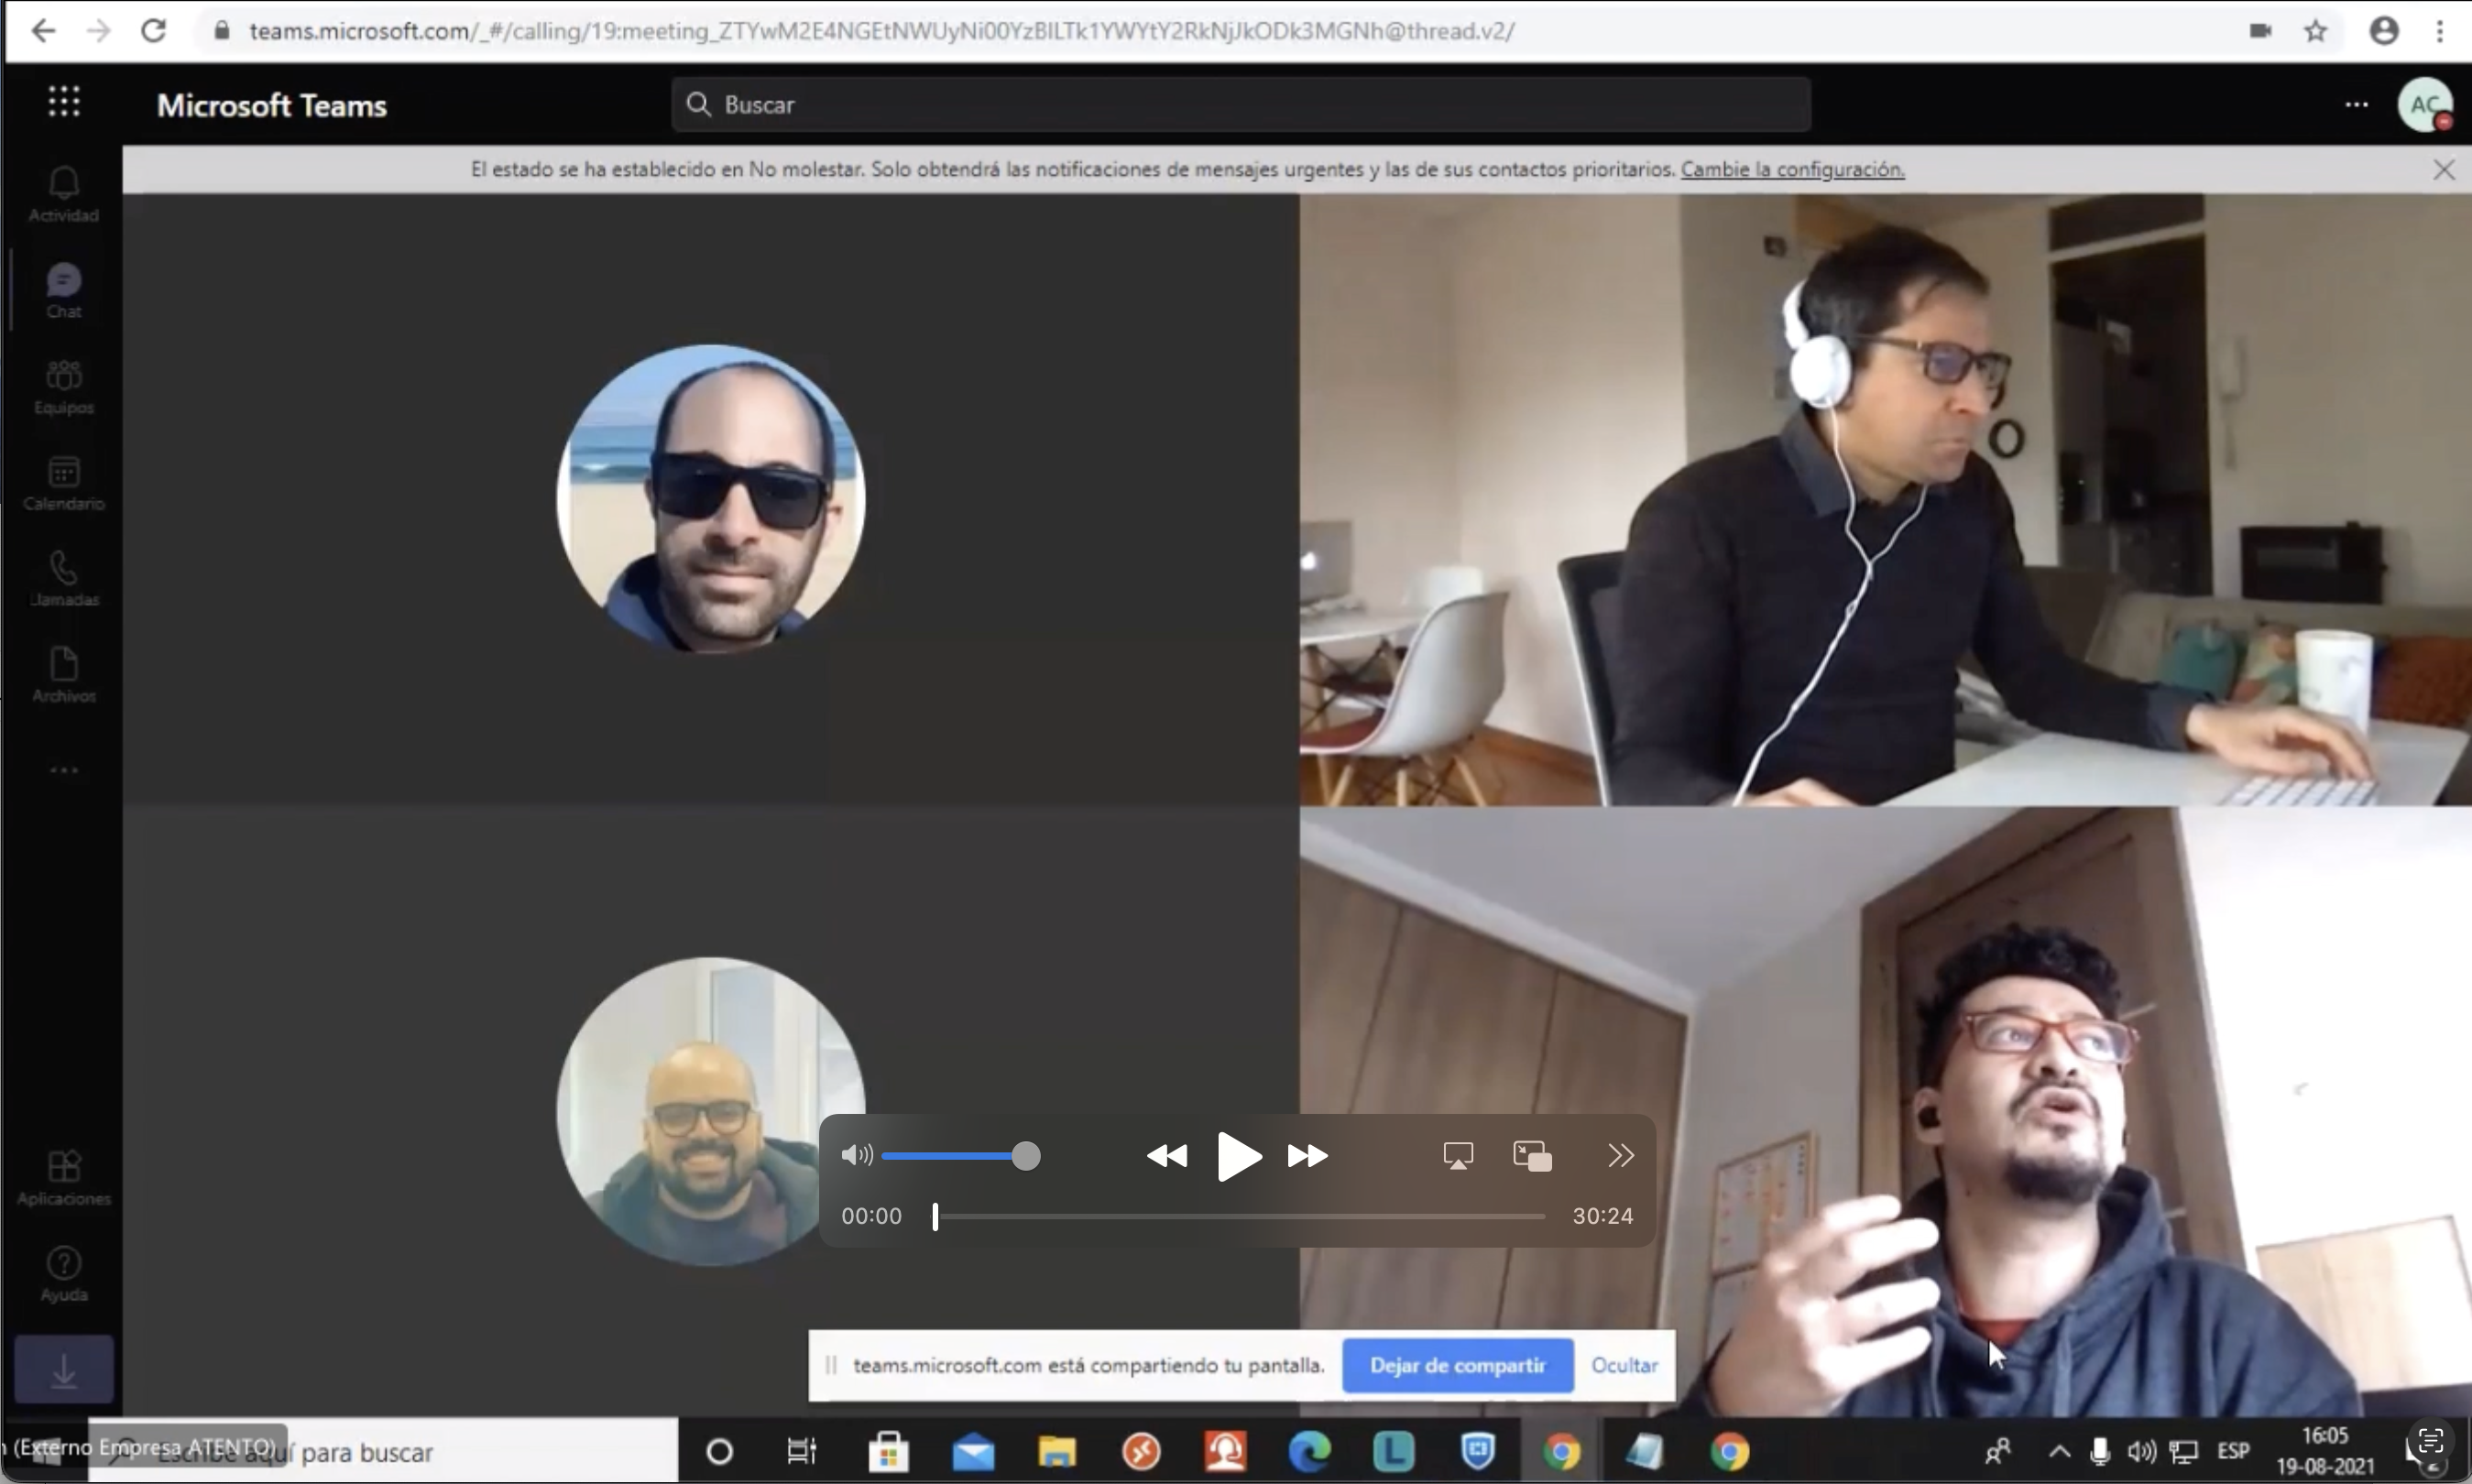Show hidden system tray icons
The height and width of the screenshot is (1484, 2472).
[2059, 1451]
